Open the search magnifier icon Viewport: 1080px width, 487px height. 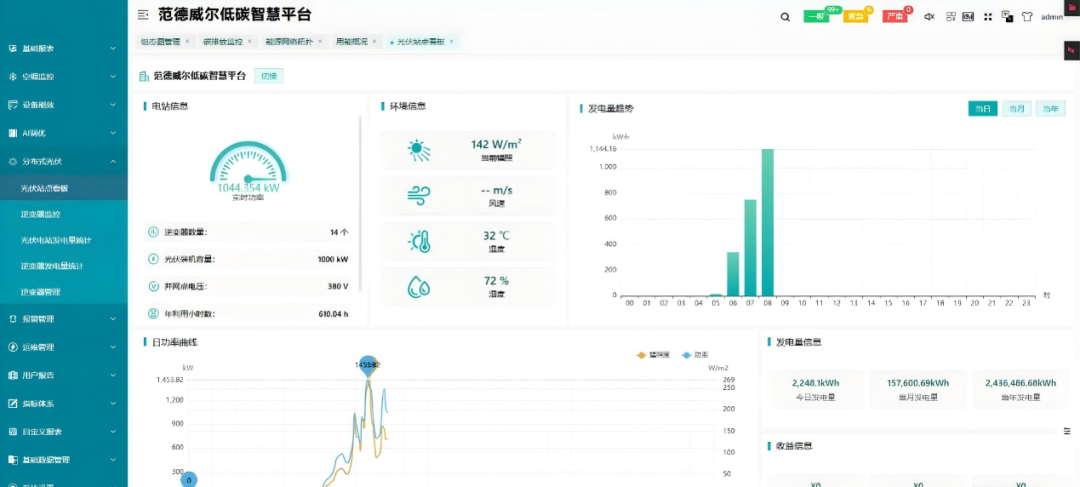pos(785,17)
